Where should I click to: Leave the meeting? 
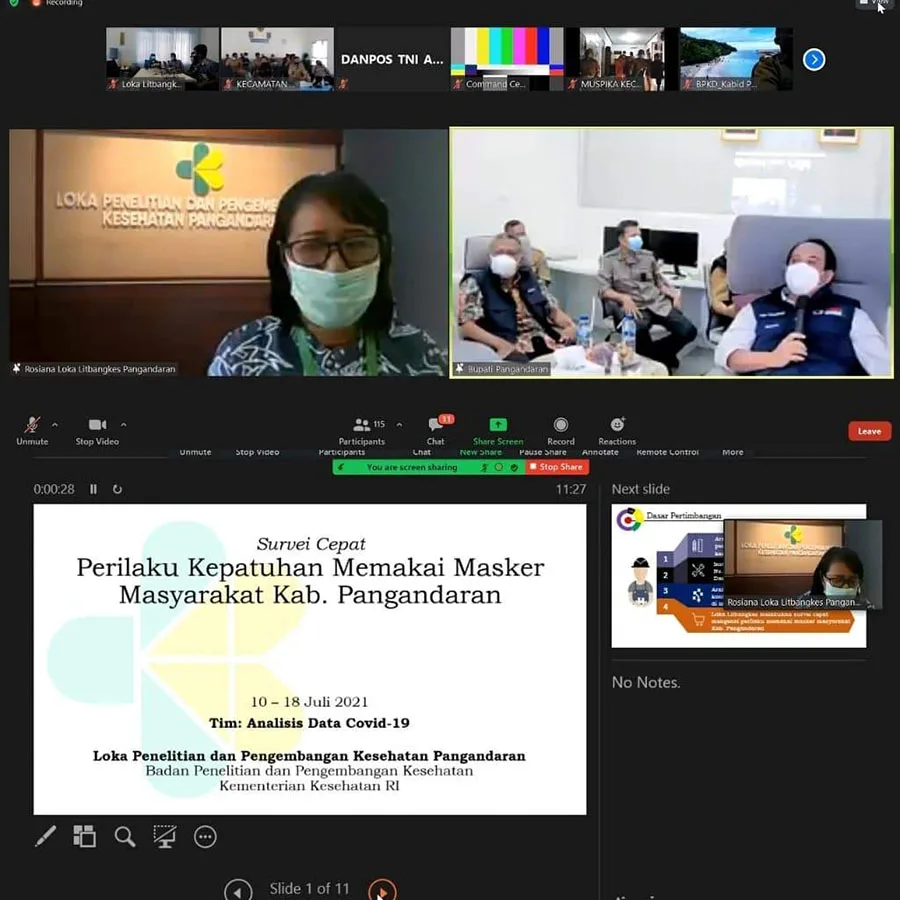click(869, 431)
